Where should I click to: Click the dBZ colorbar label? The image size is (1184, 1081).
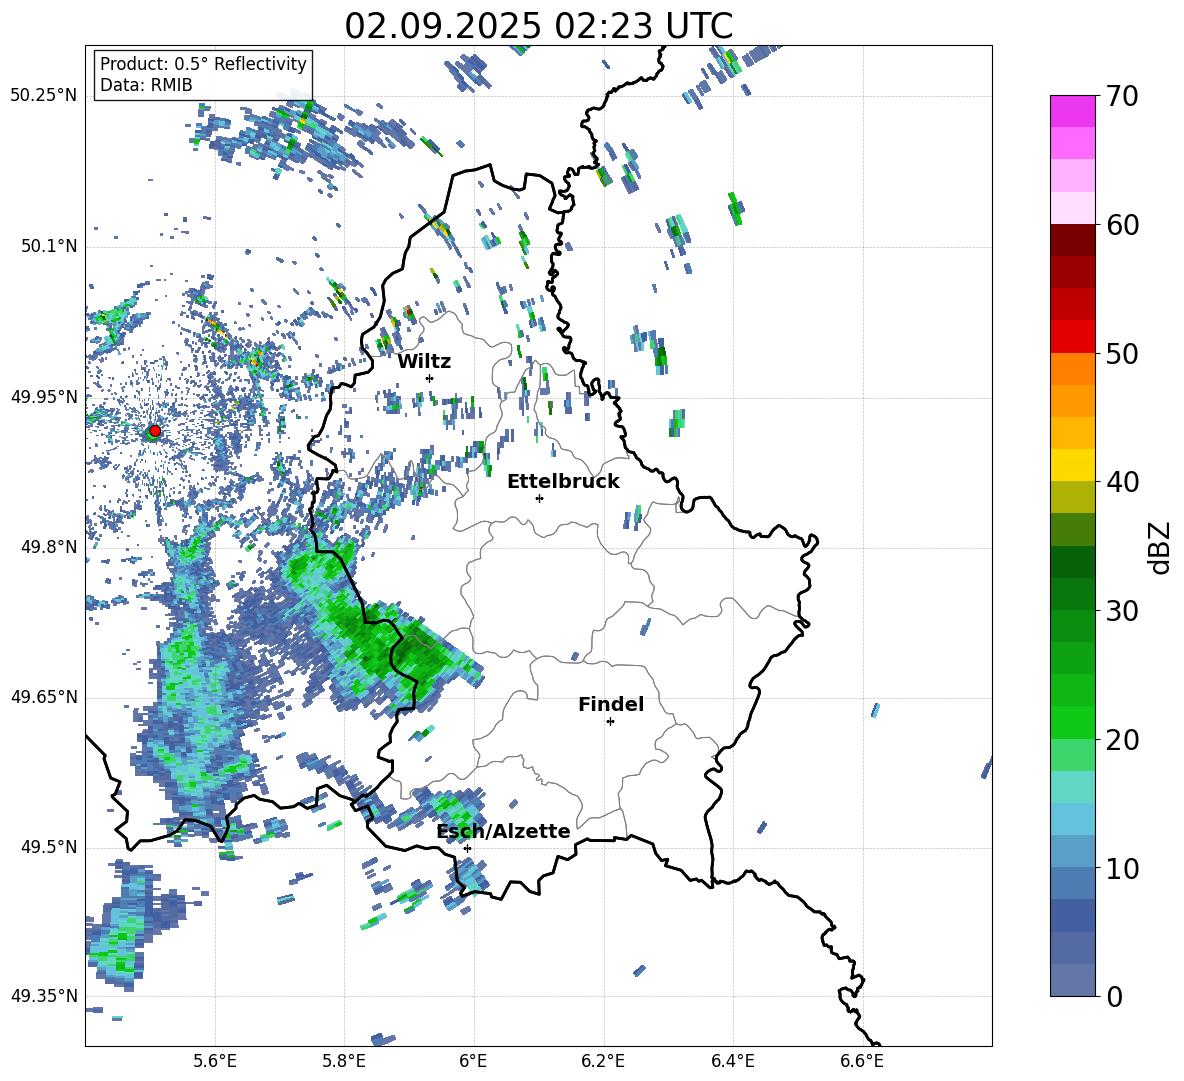[1161, 547]
